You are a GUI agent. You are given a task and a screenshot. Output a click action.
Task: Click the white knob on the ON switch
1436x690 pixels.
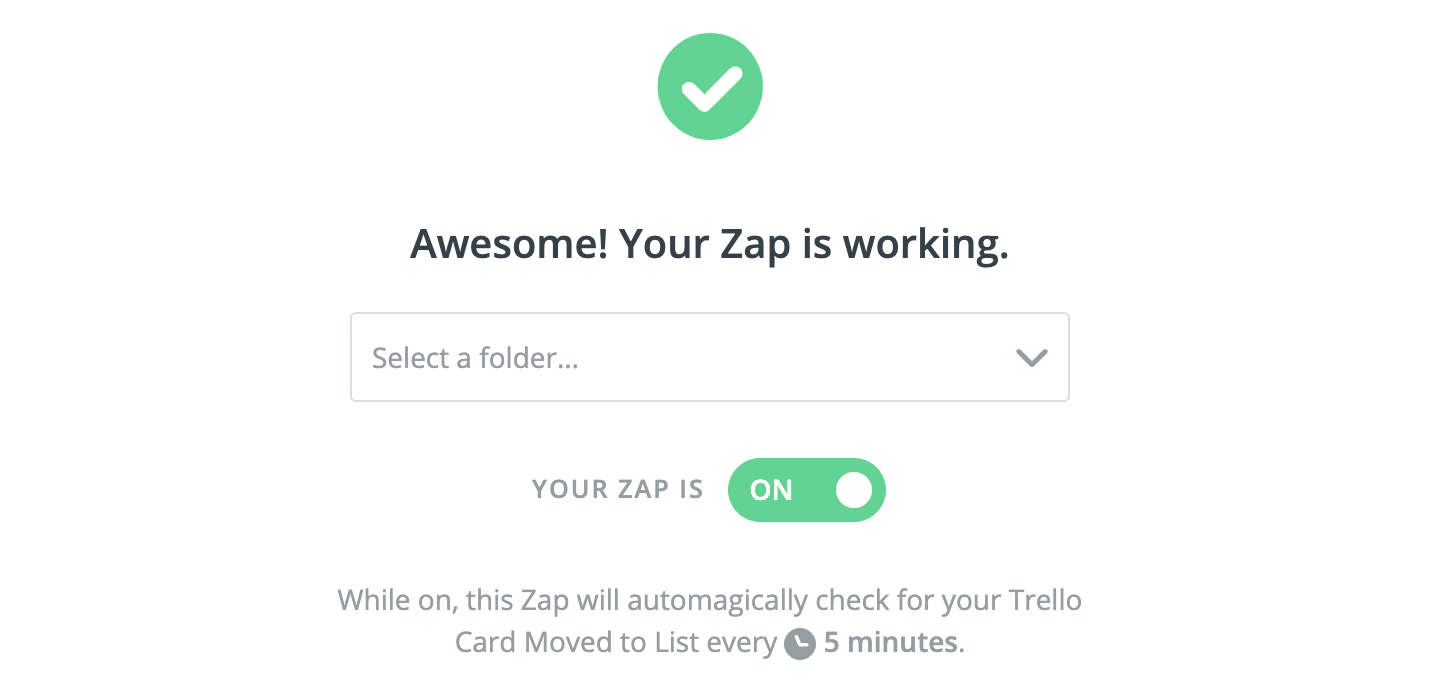pos(853,490)
